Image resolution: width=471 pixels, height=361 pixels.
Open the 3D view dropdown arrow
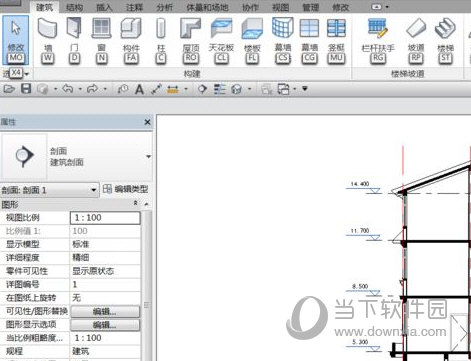(x=249, y=89)
